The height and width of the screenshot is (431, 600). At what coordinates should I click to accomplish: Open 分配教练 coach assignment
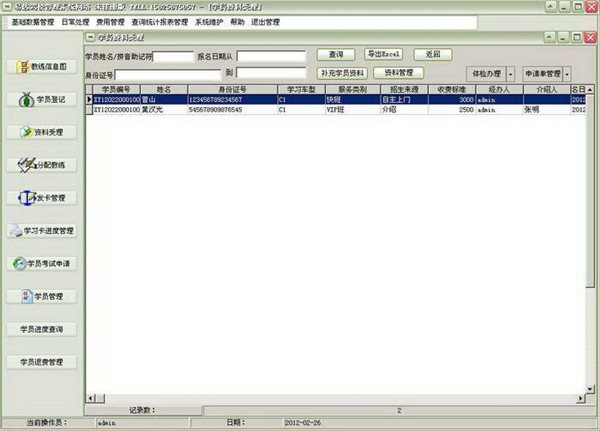(42, 165)
